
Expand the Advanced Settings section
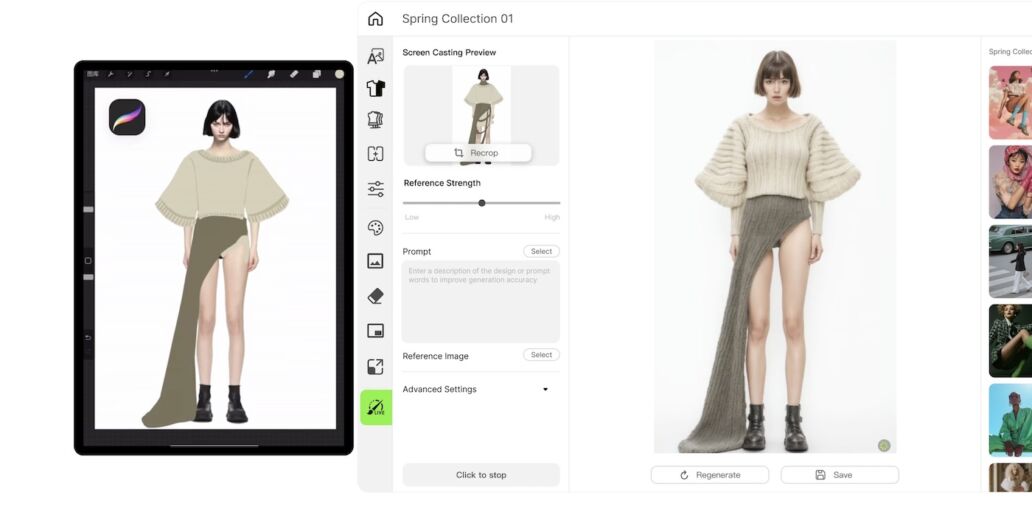545,389
